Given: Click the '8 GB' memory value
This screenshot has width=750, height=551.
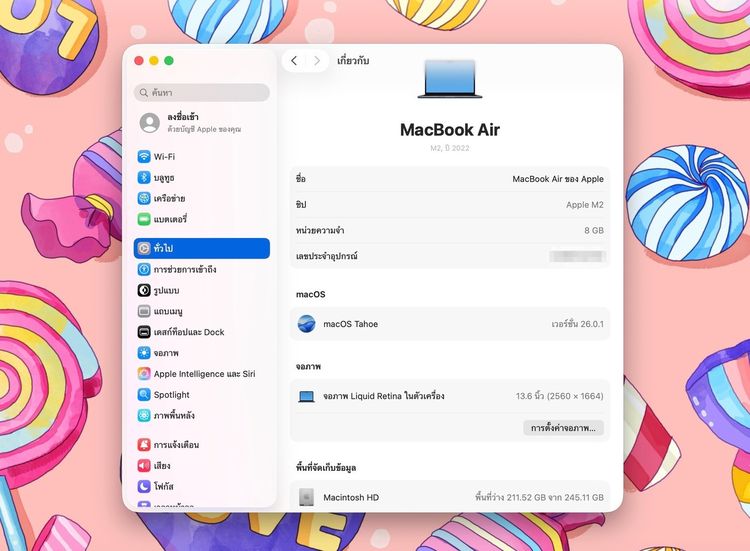Looking at the screenshot, I should [x=594, y=230].
